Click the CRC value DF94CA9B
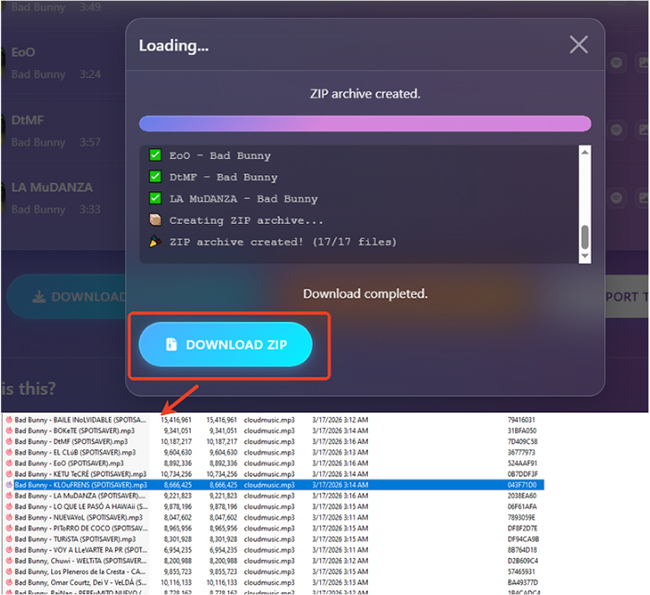The image size is (650, 595). 523,539
